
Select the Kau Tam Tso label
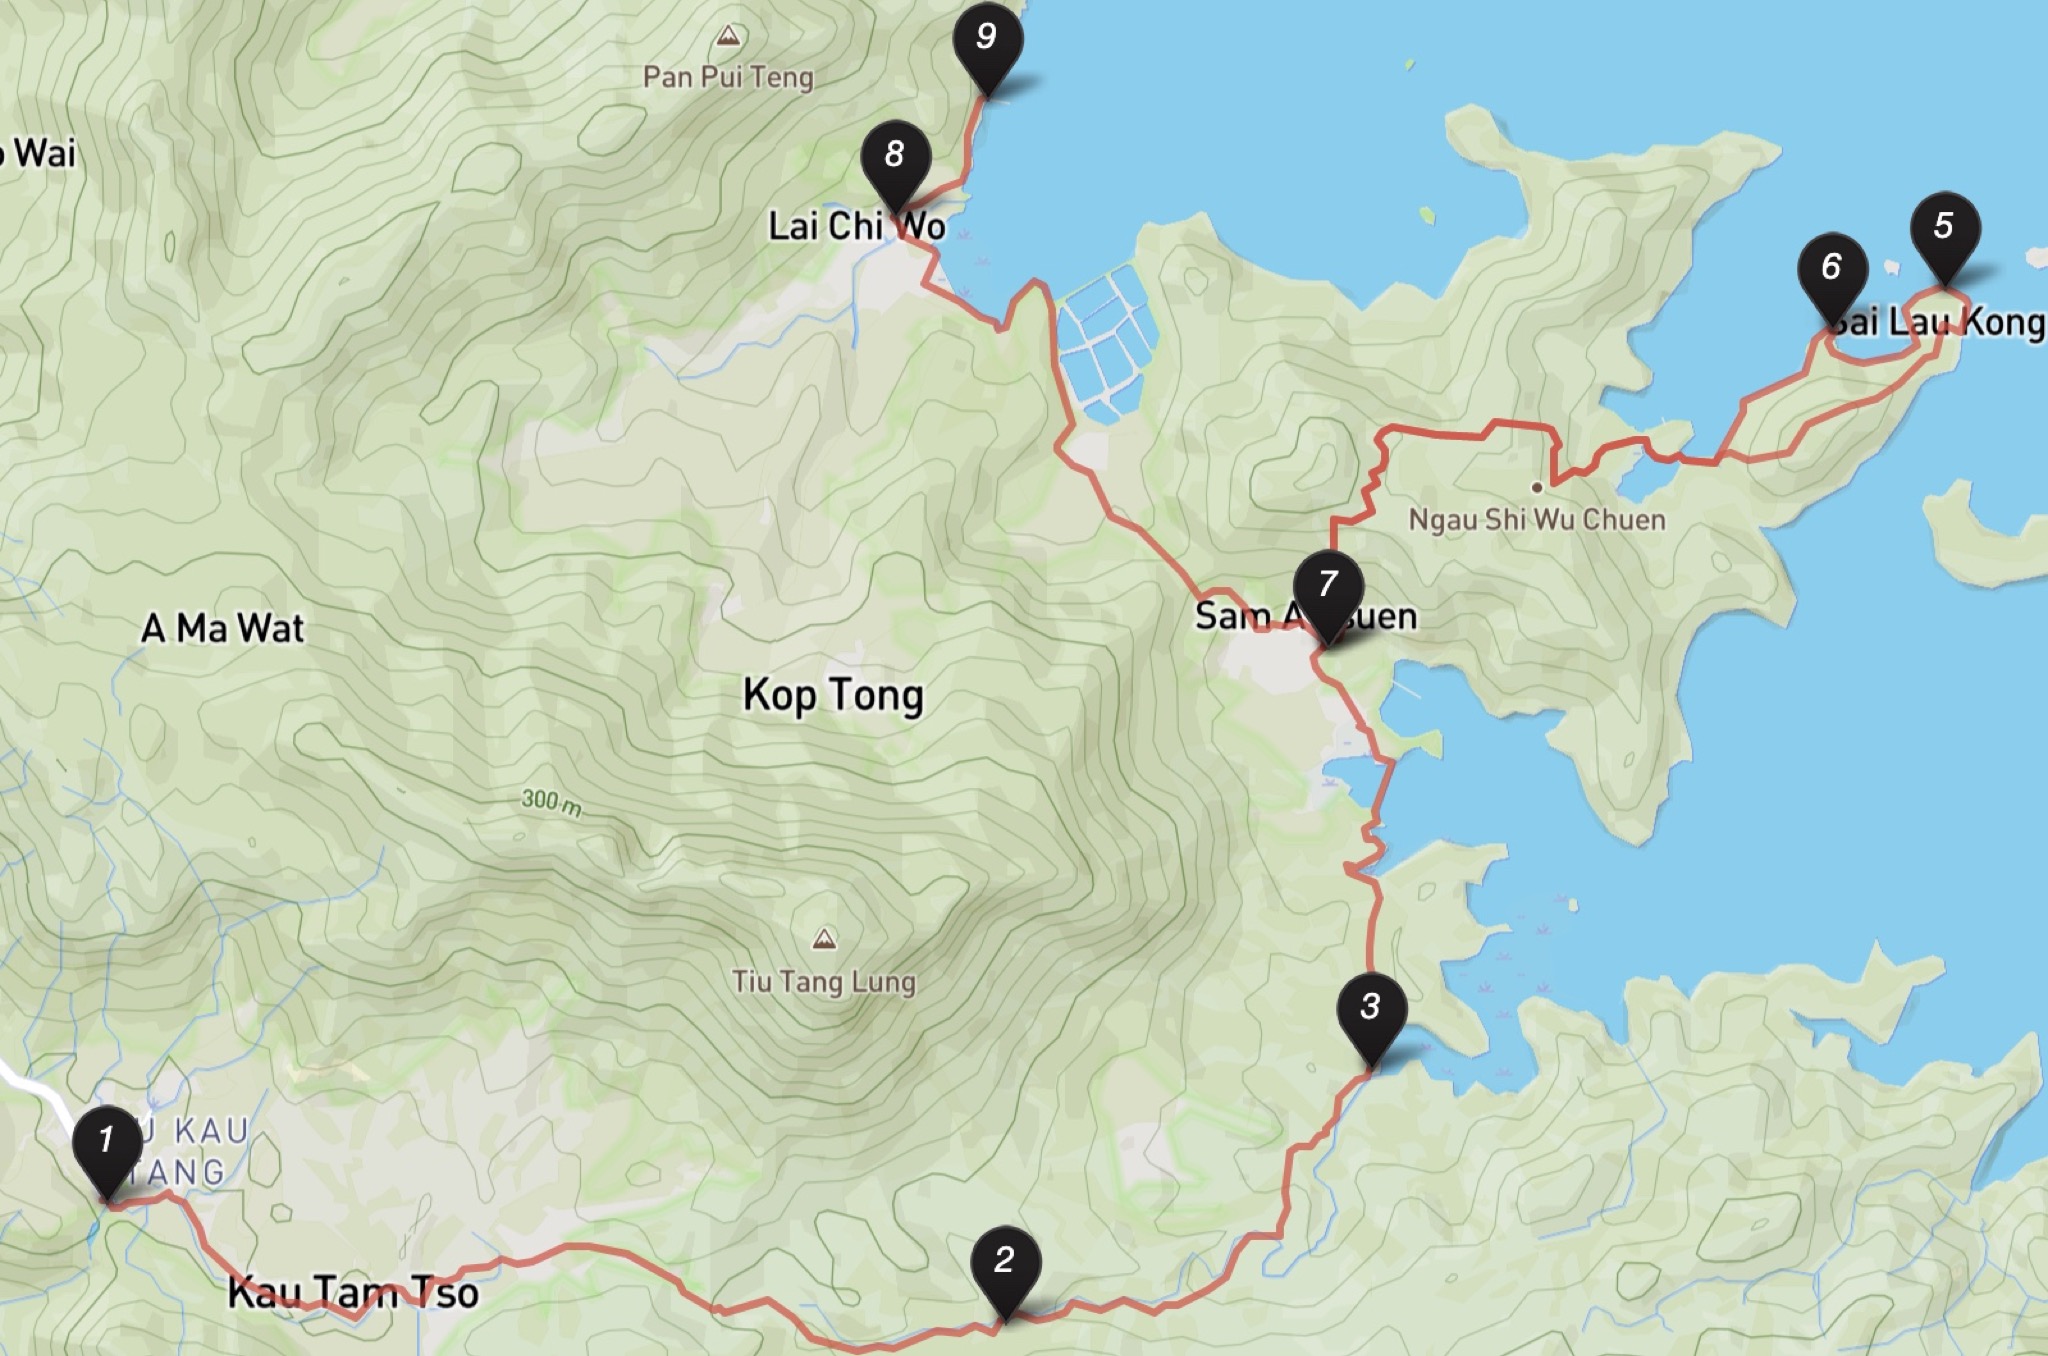353,1293
